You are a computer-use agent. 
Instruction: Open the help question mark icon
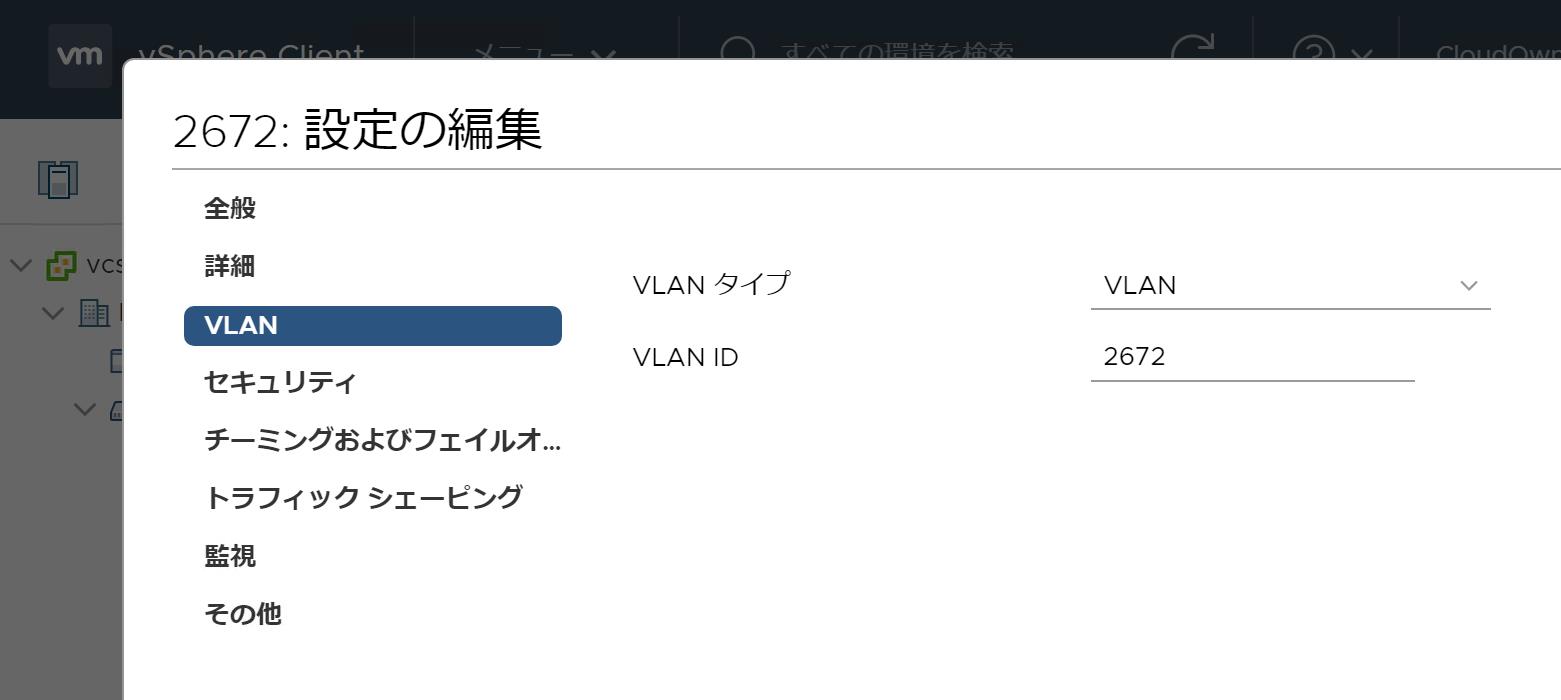point(1314,52)
